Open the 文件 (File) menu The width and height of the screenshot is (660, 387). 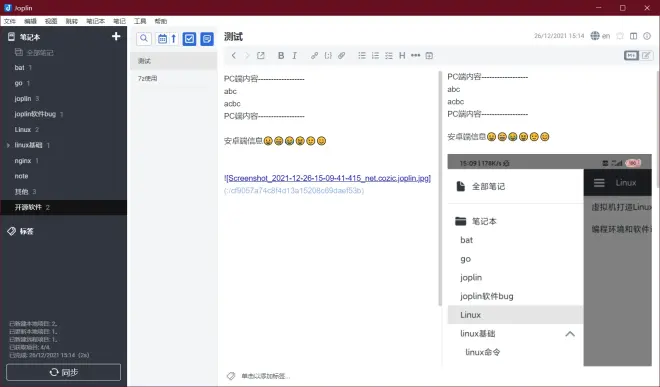click(10, 21)
